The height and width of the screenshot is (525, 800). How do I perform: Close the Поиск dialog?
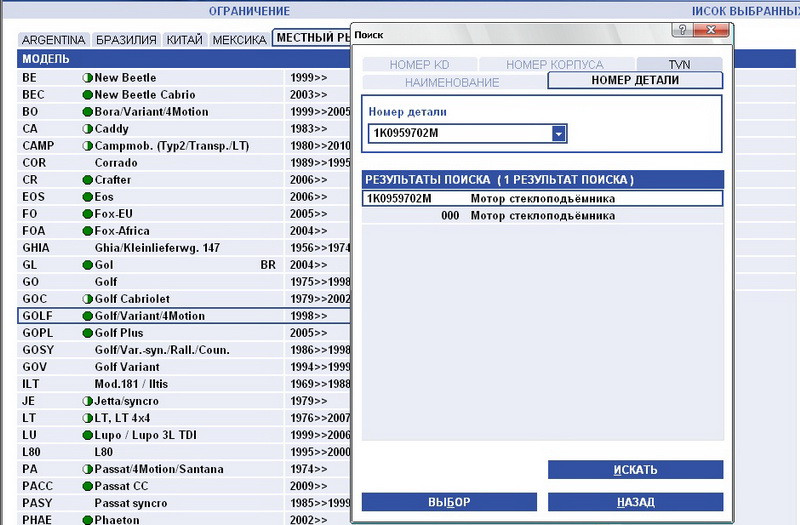tap(711, 30)
